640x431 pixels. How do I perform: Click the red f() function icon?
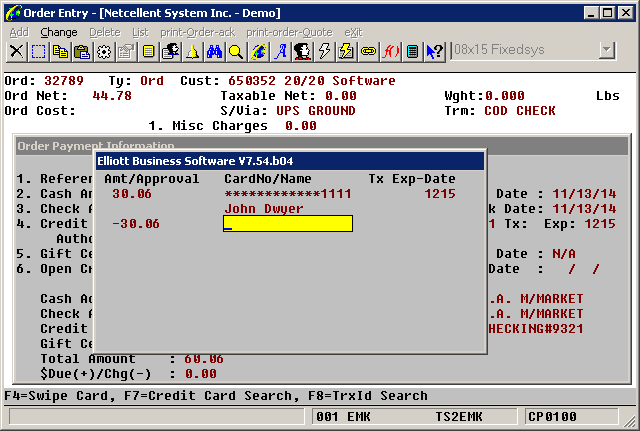pyautogui.click(x=391, y=51)
